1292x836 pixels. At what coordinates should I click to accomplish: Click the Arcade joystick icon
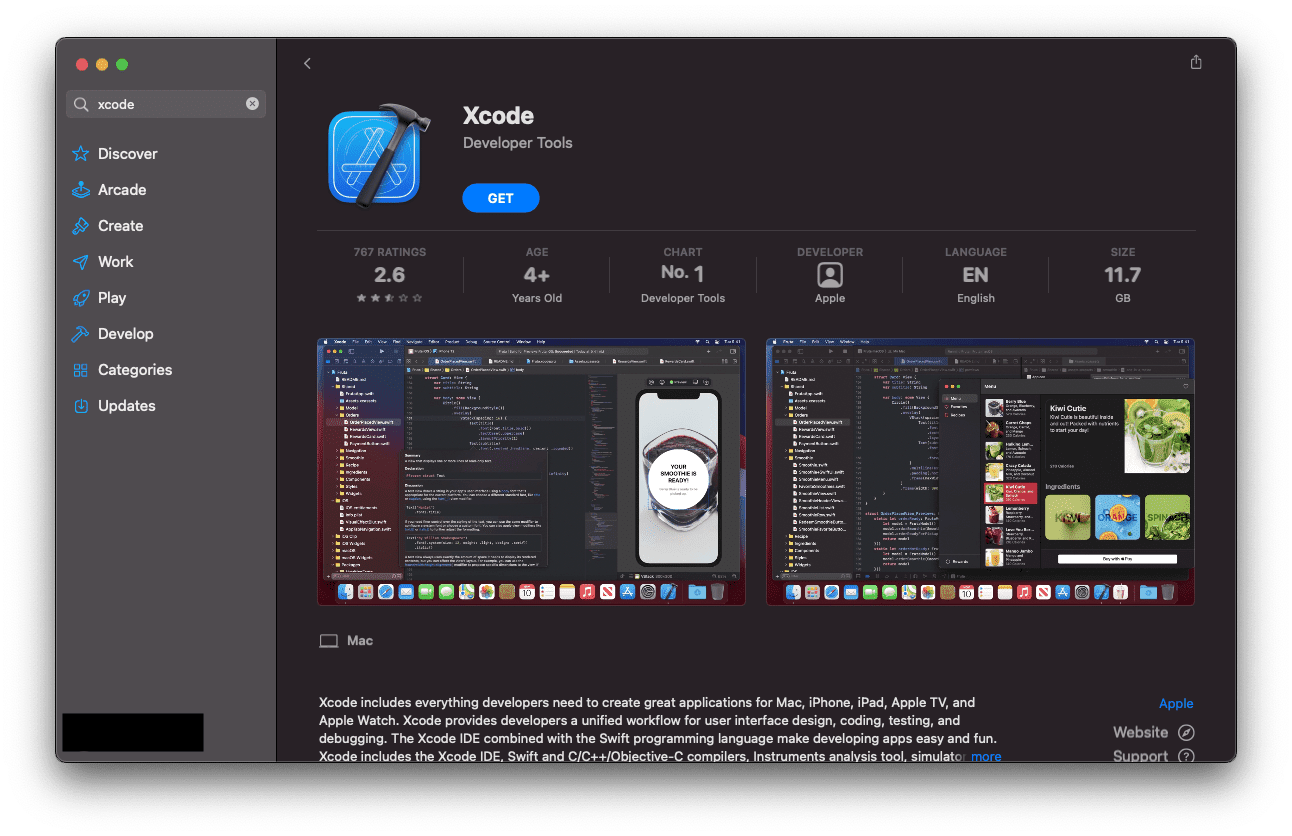(x=81, y=190)
